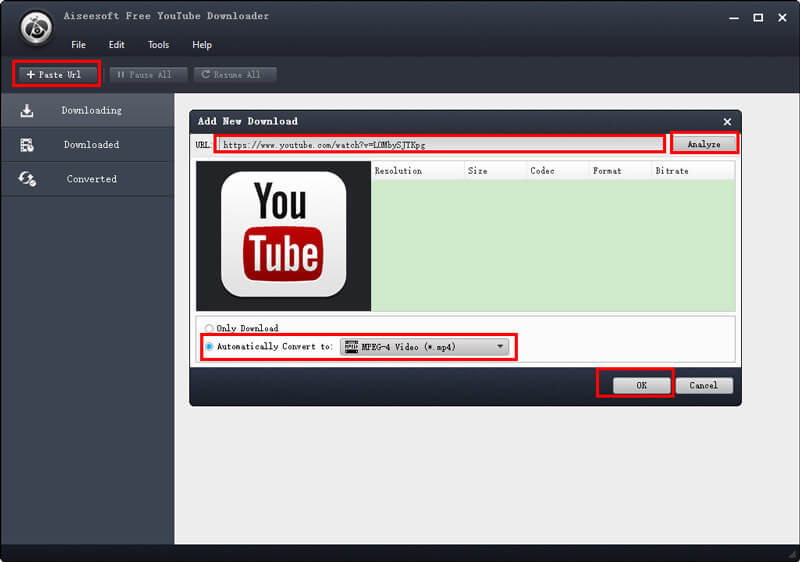Click the Downloaded film list icon

coord(27,145)
